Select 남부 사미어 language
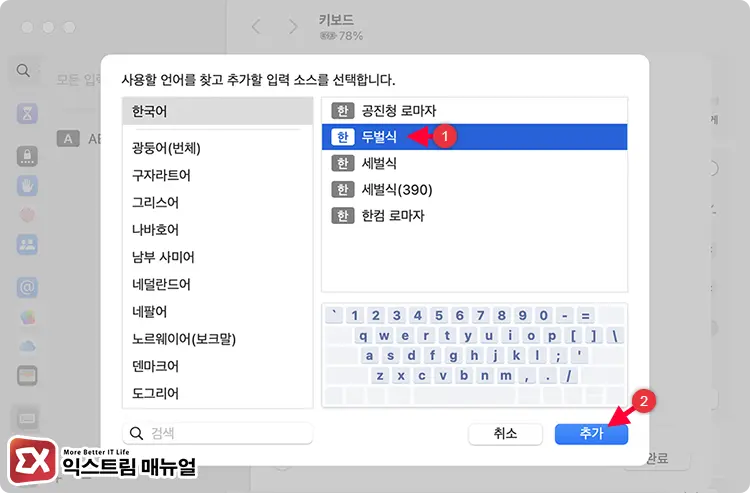Viewport: 750px width, 493px height. click(x=218, y=257)
